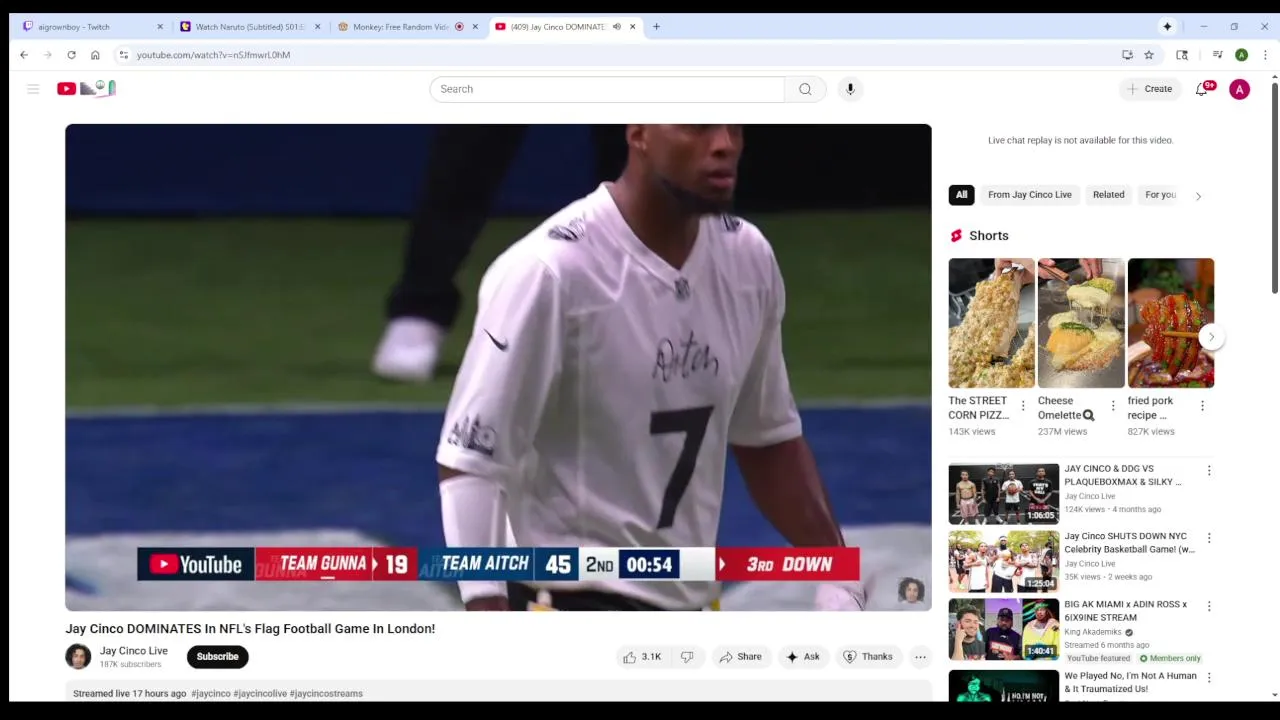Image resolution: width=1280 pixels, height=720 pixels.
Task: Open the Jay Cinco Live channel name link
Action: pyautogui.click(x=133, y=651)
